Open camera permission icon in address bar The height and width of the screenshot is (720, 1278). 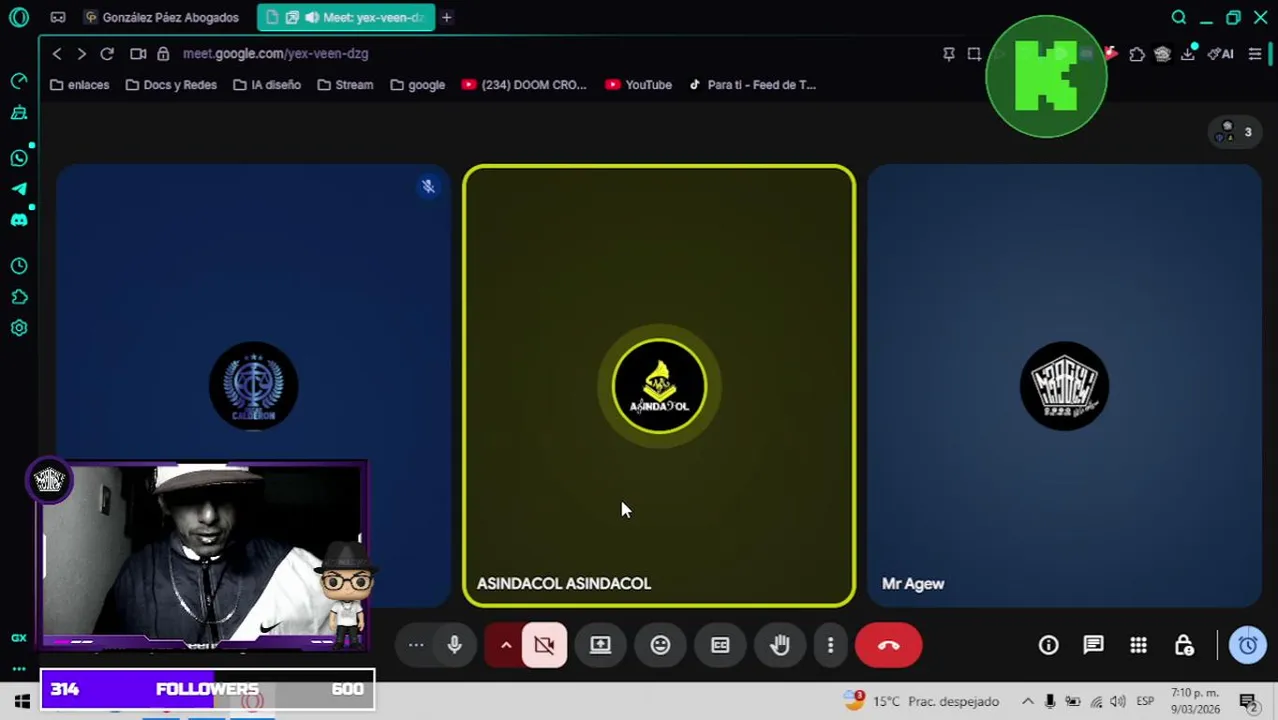tap(138, 54)
